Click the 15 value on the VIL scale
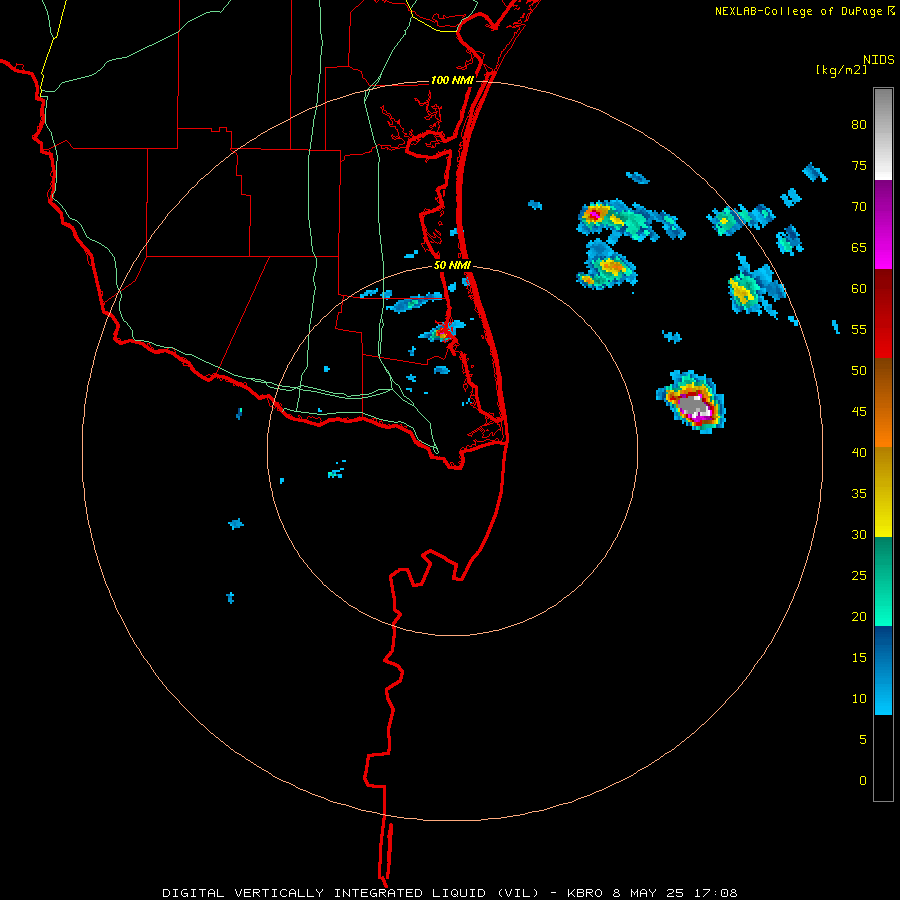The height and width of the screenshot is (900, 900). pyautogui.click(x=859, y=657)
